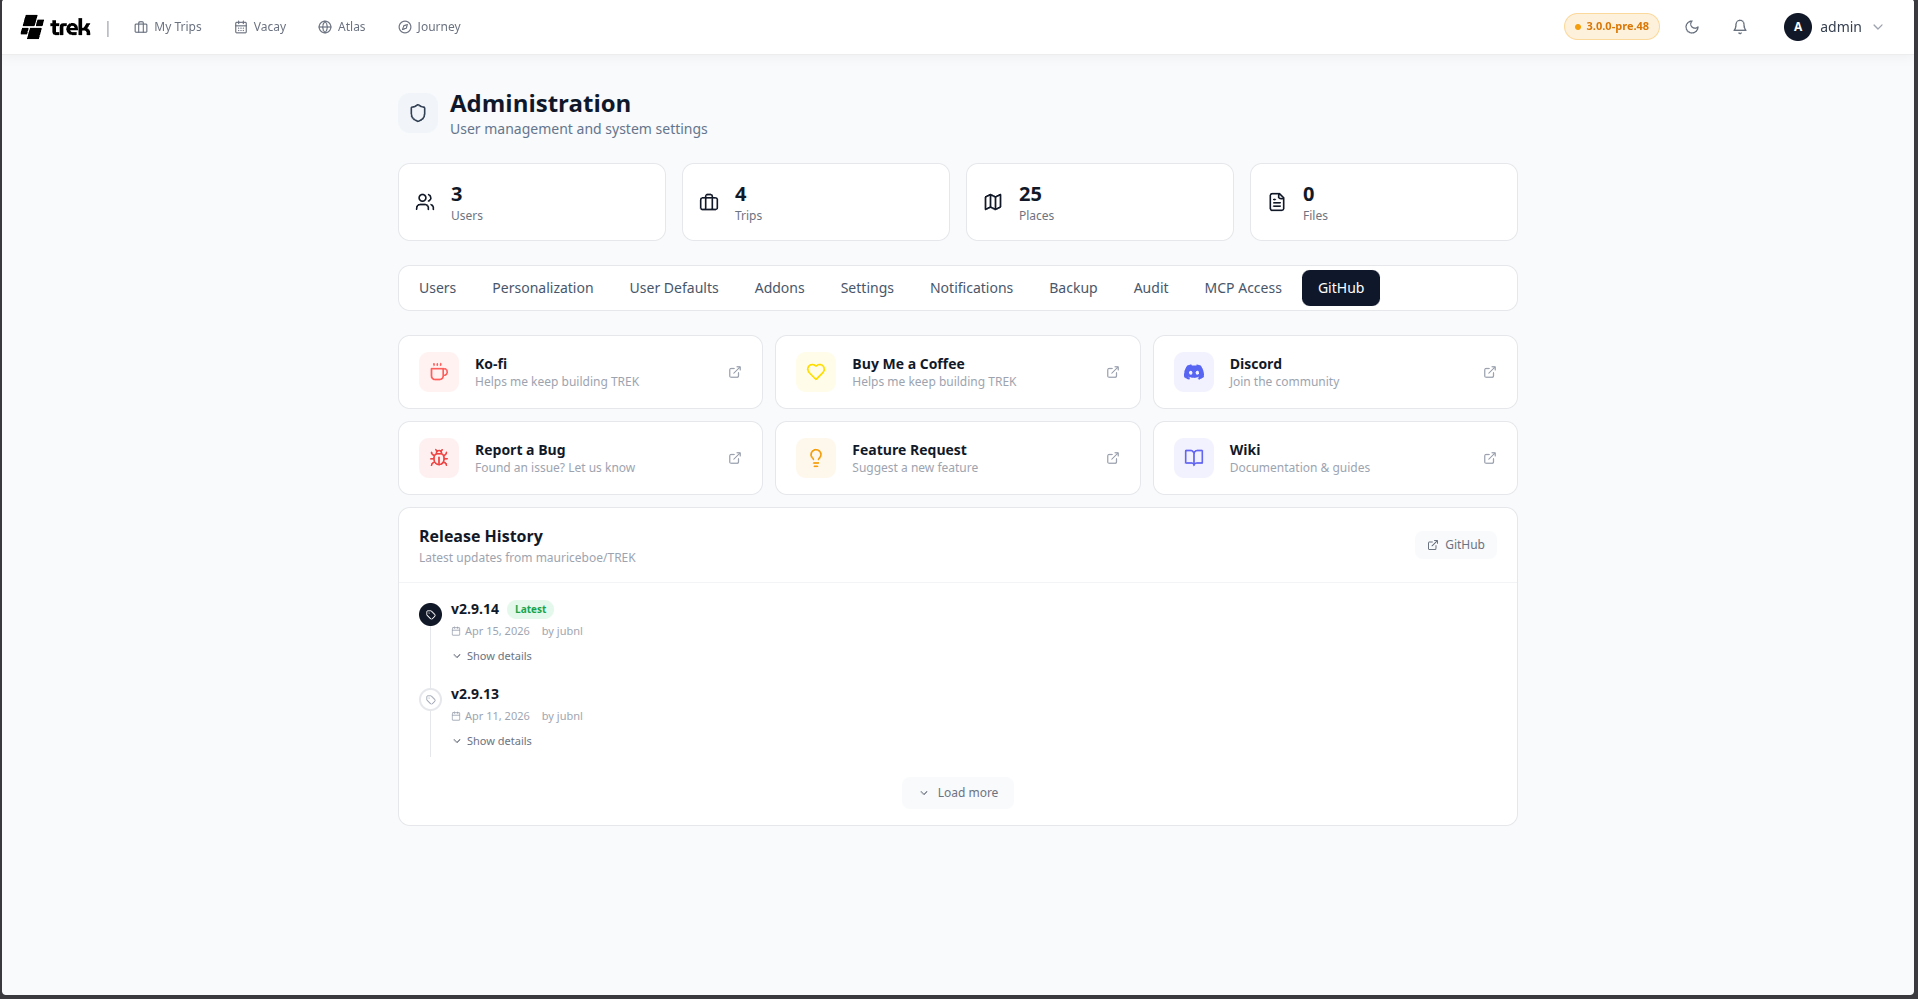Image resolution: width=1918 pixels, height=999 pixels.
Task: Switch to the Users tab
Action: point(437,288)
